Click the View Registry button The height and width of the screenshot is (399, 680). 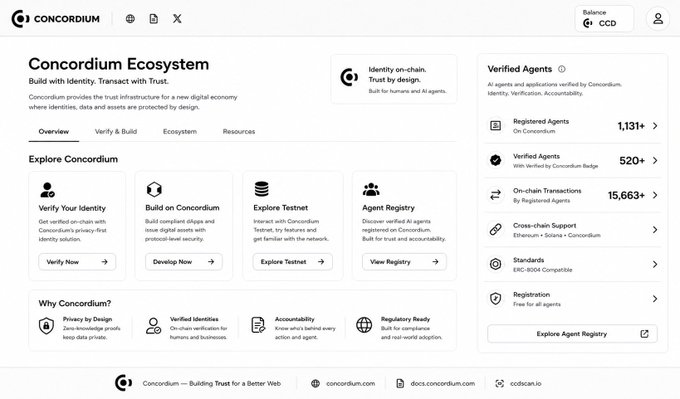[x=404, y=262]
